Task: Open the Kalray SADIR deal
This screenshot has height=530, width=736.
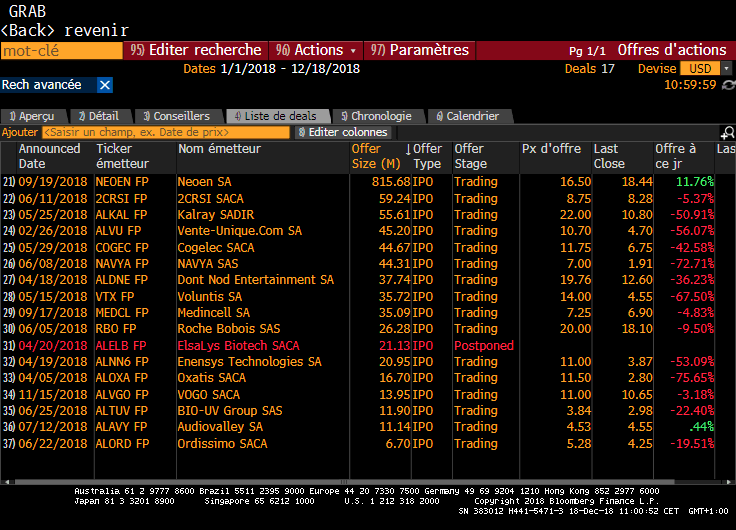Action: click(215, 215)
